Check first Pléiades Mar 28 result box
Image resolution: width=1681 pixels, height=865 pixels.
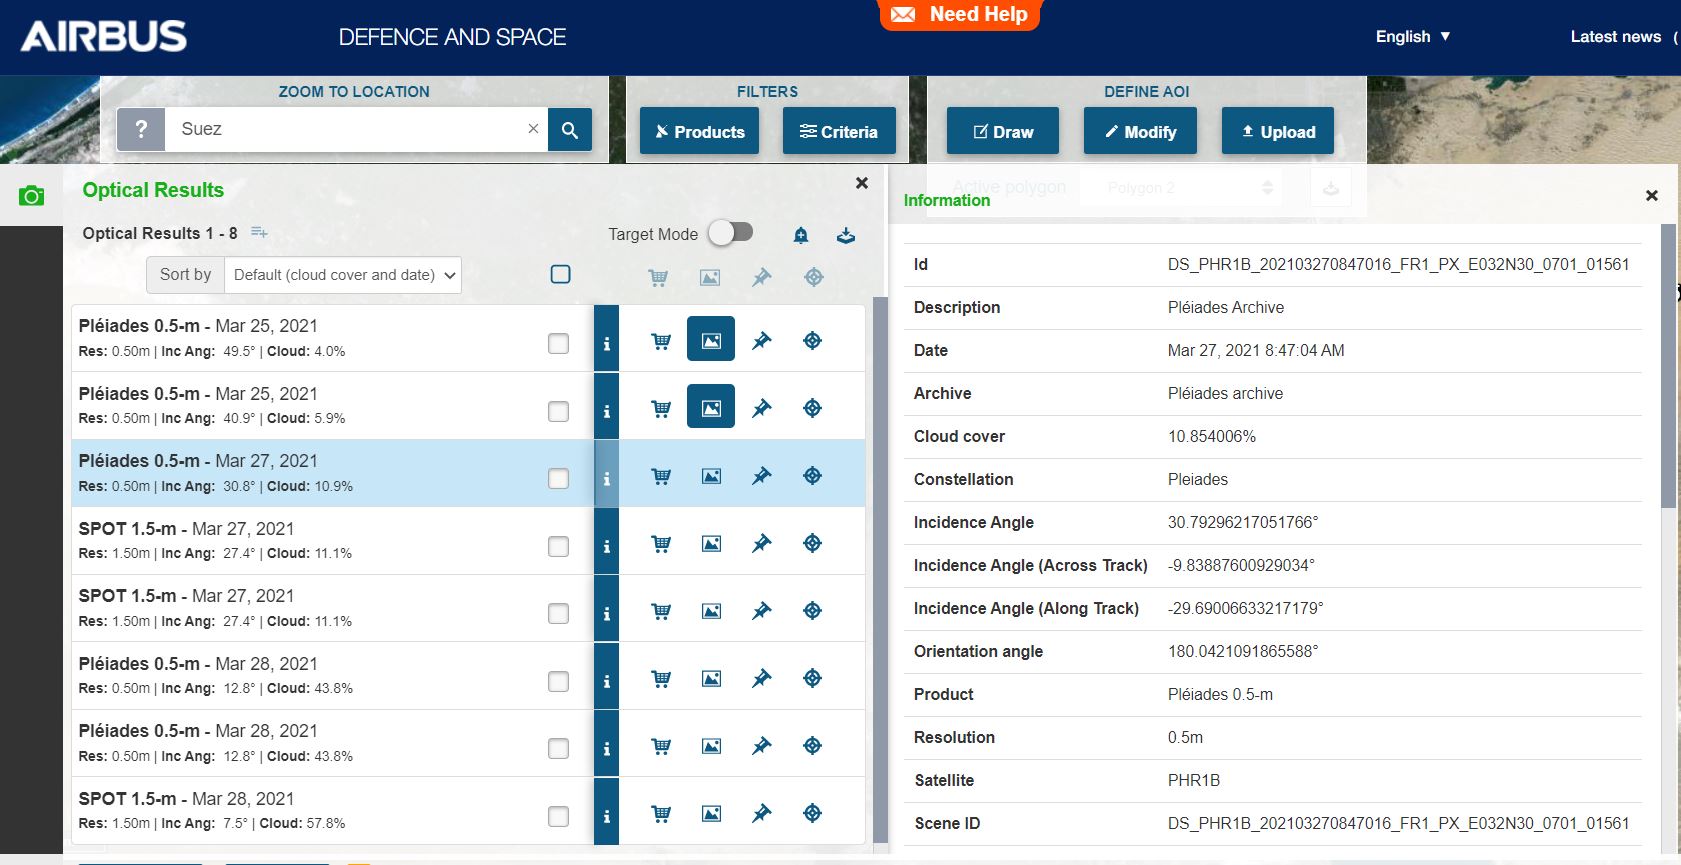558,681
